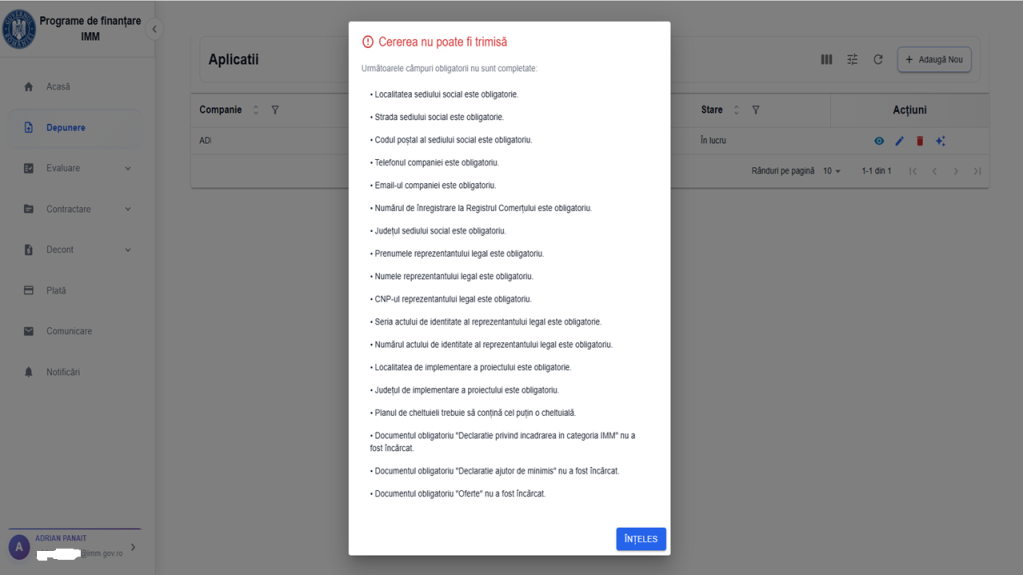The height and width of the screenshot is (575, 1023).
Task: Click the pencil edit icon for ADI
Action: (899, 141)
